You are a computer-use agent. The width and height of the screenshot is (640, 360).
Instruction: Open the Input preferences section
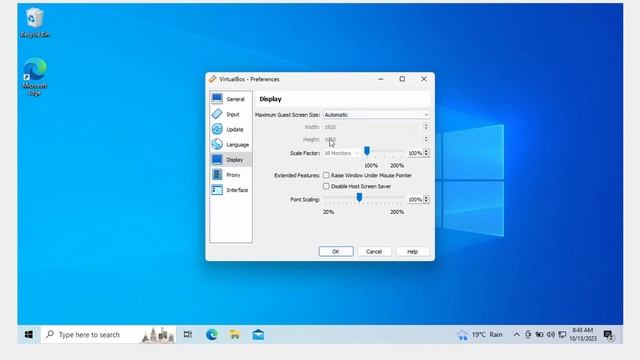(x=231, y=114)
